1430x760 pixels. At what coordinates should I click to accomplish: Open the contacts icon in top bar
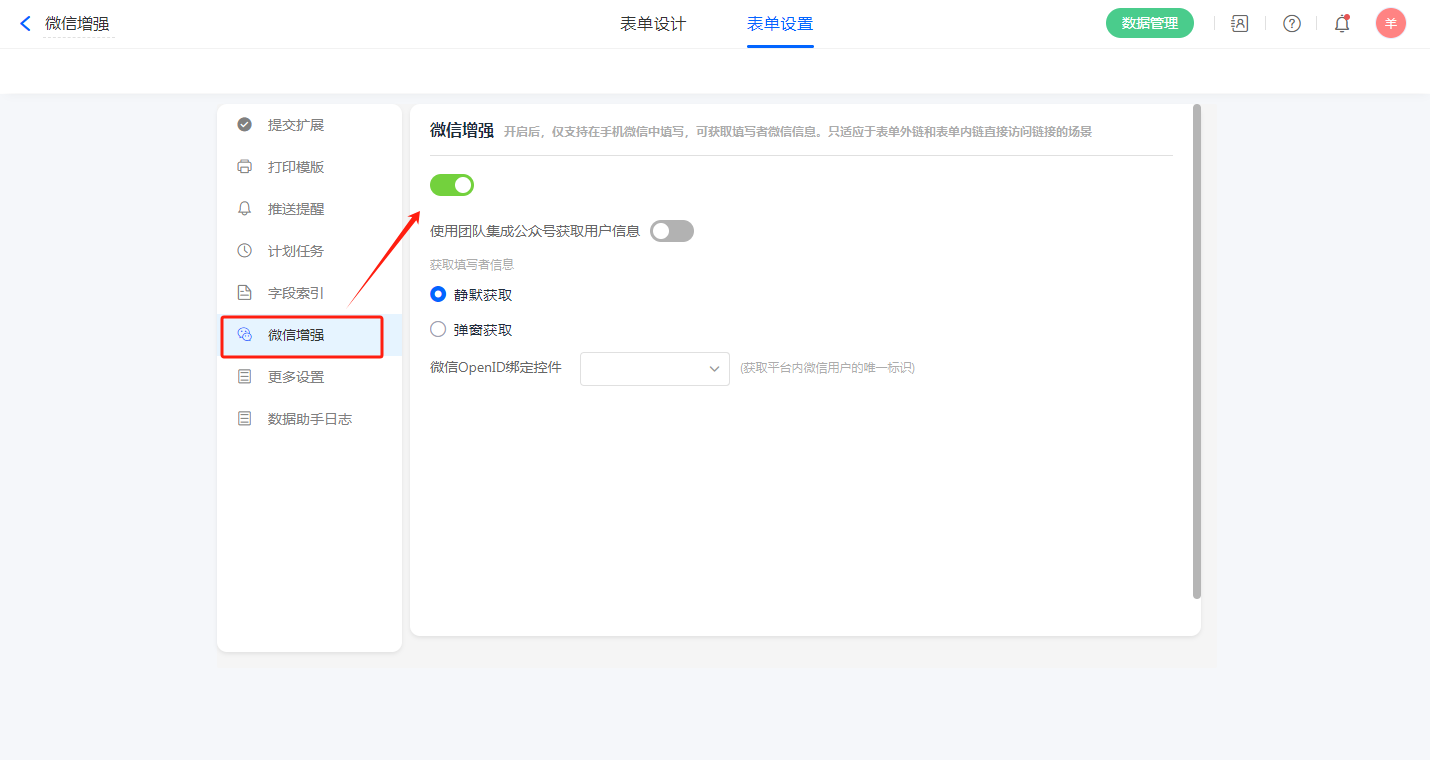click(1239, 23)
